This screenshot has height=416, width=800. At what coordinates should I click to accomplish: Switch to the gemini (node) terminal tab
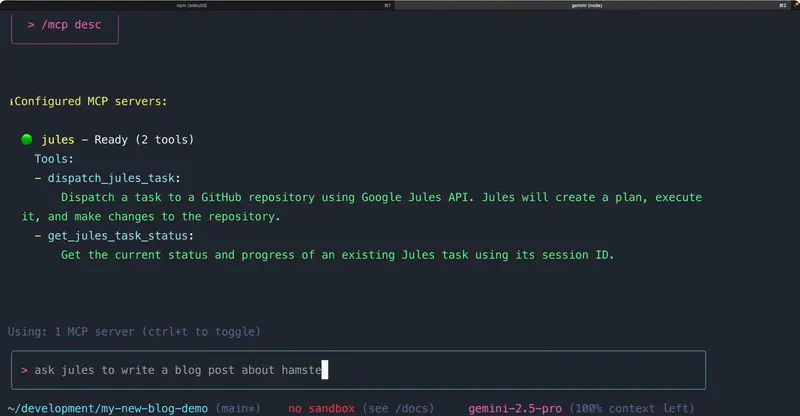tap(591, 5)
